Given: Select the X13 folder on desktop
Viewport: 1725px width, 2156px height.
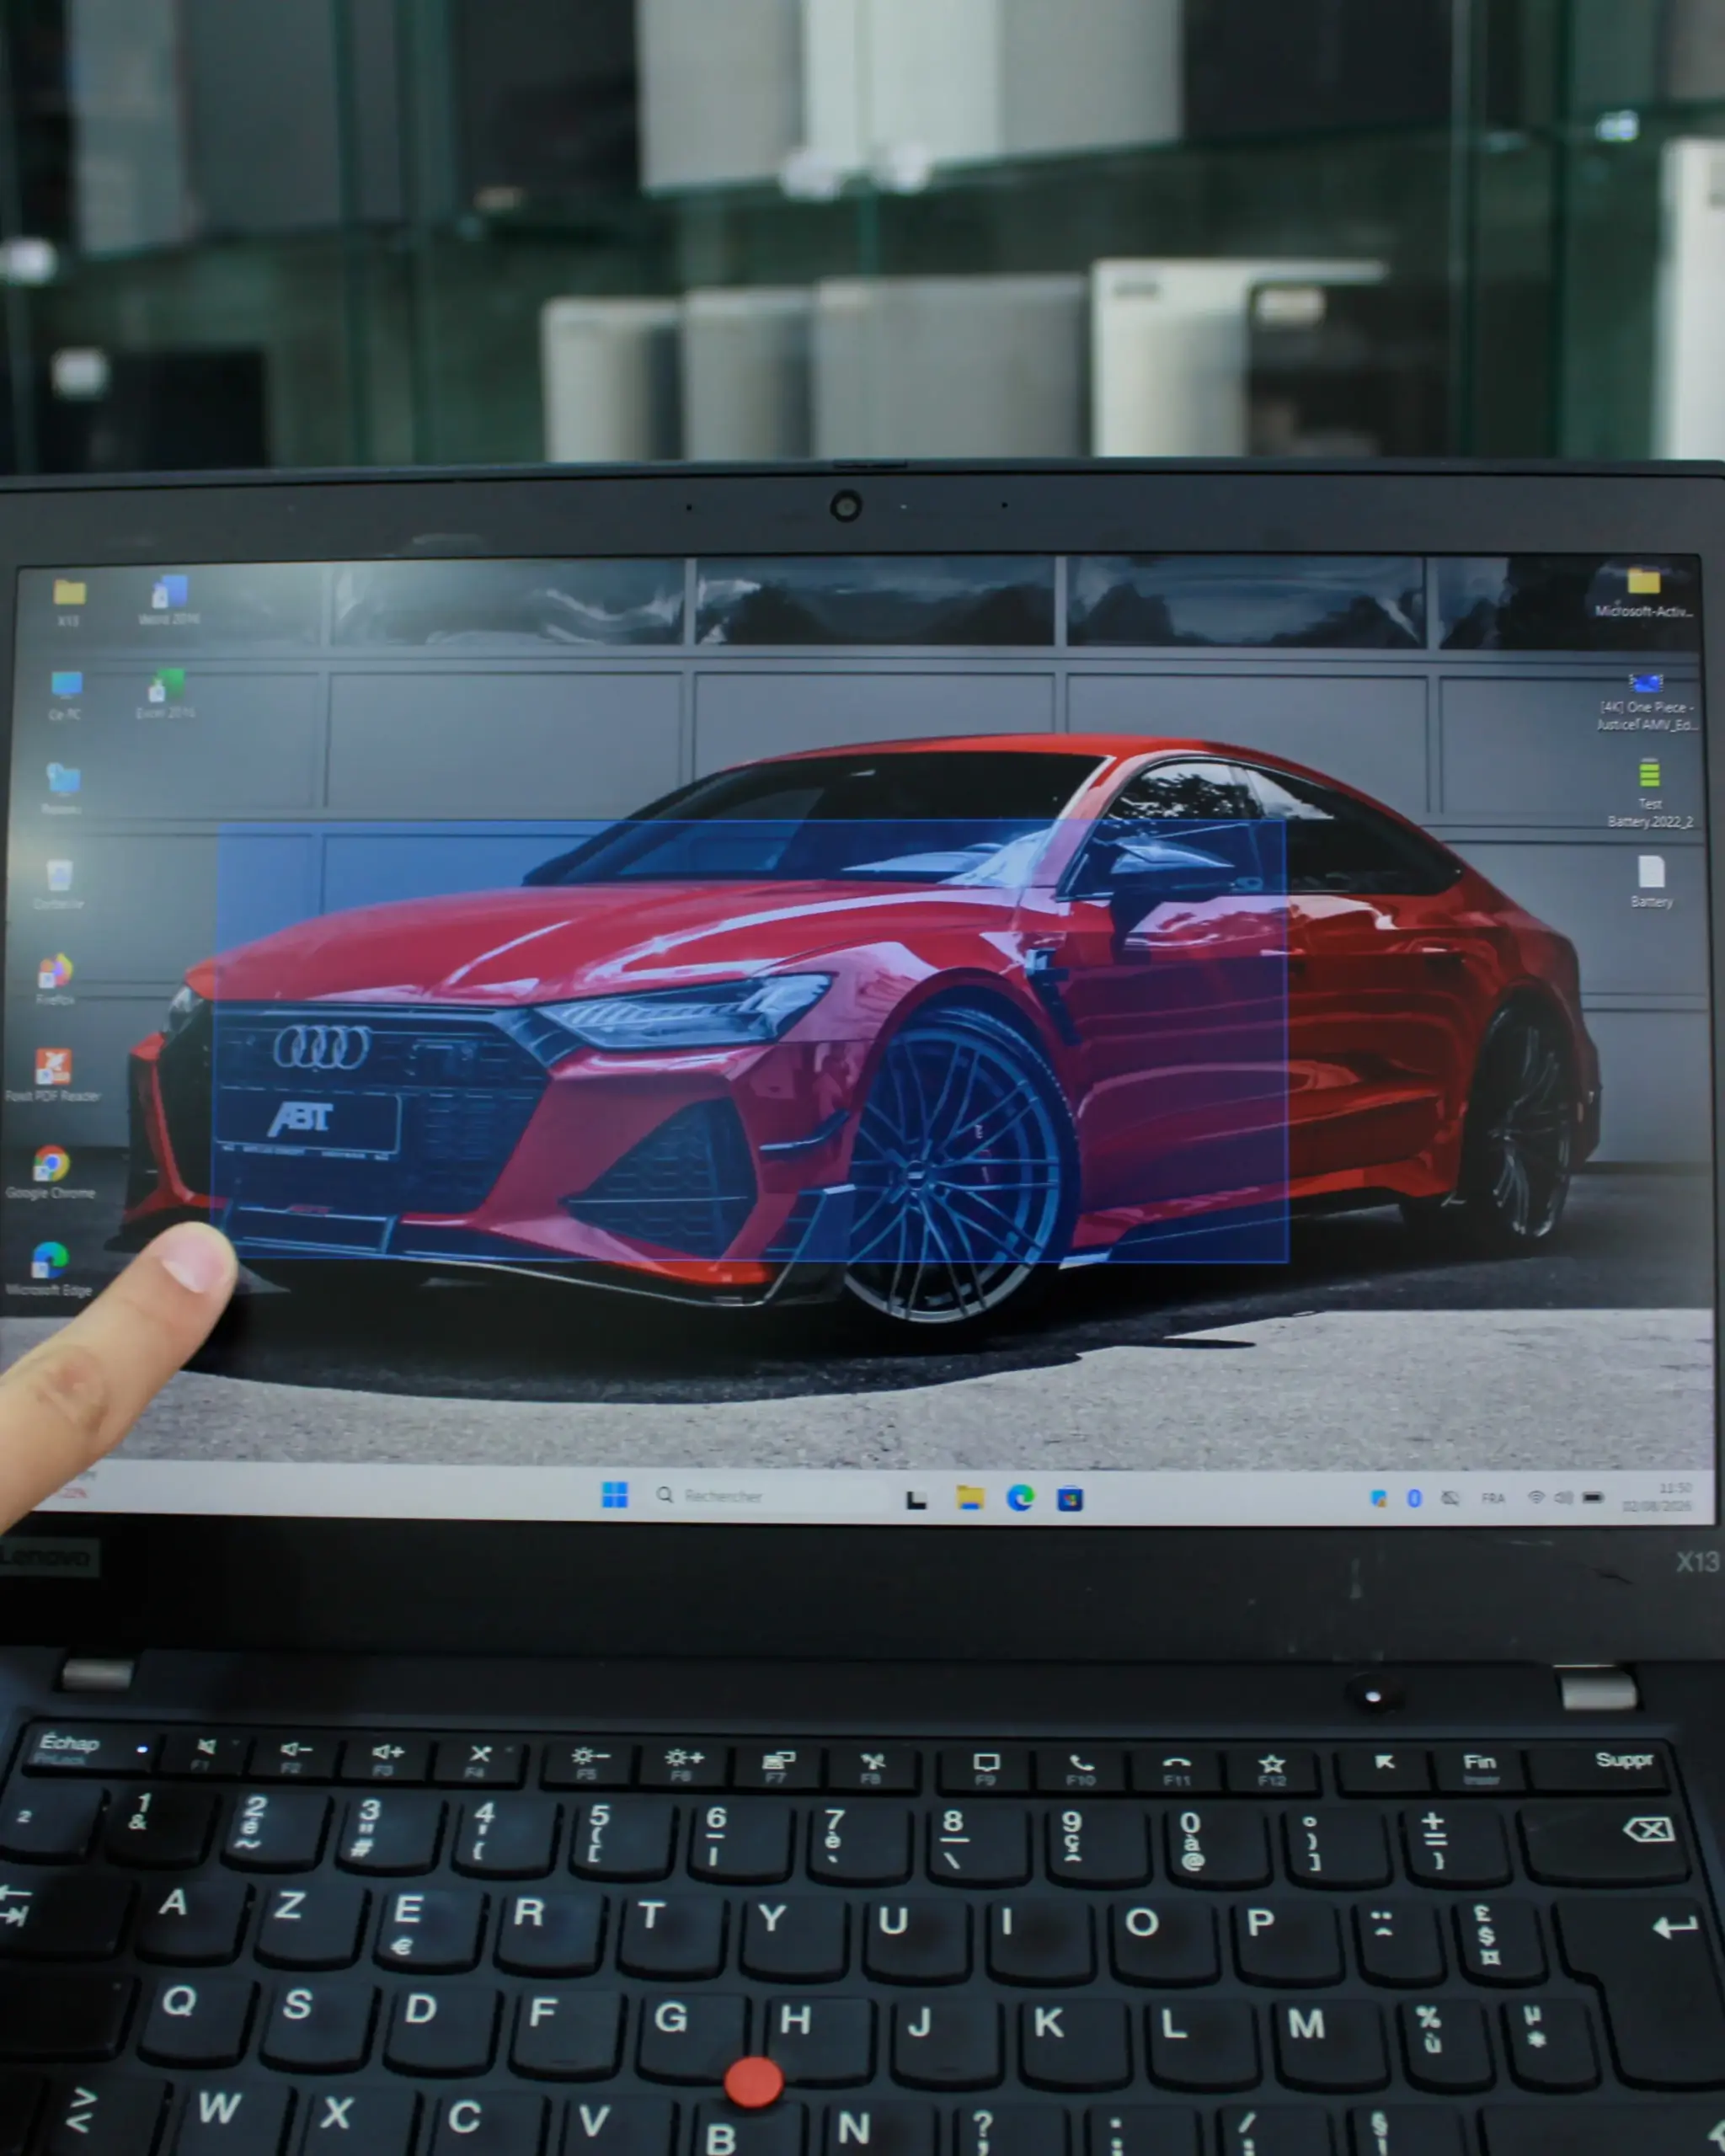Looking at the screenshot, I should click(x=68, y=603).
